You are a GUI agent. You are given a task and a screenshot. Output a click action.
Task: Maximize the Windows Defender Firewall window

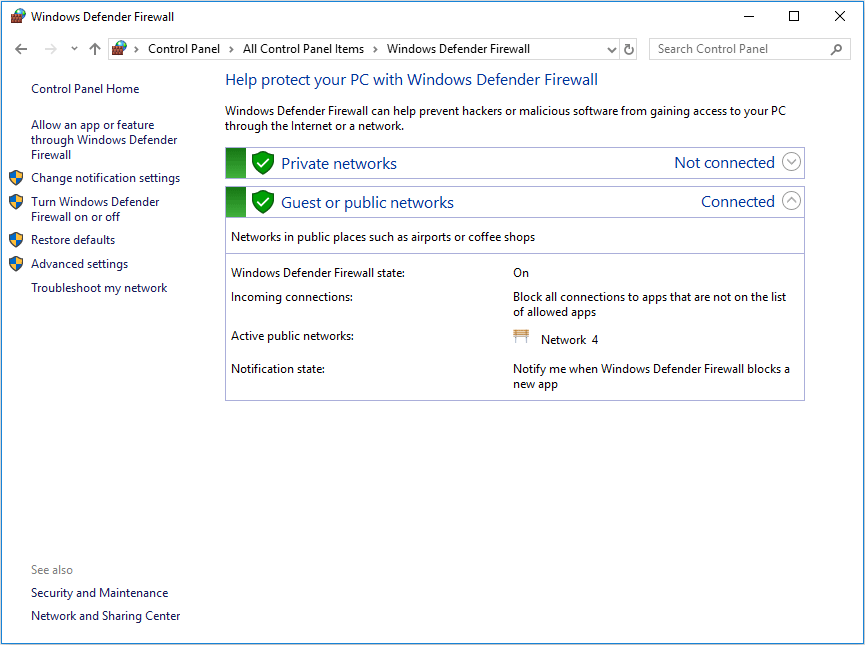[794, 17]
